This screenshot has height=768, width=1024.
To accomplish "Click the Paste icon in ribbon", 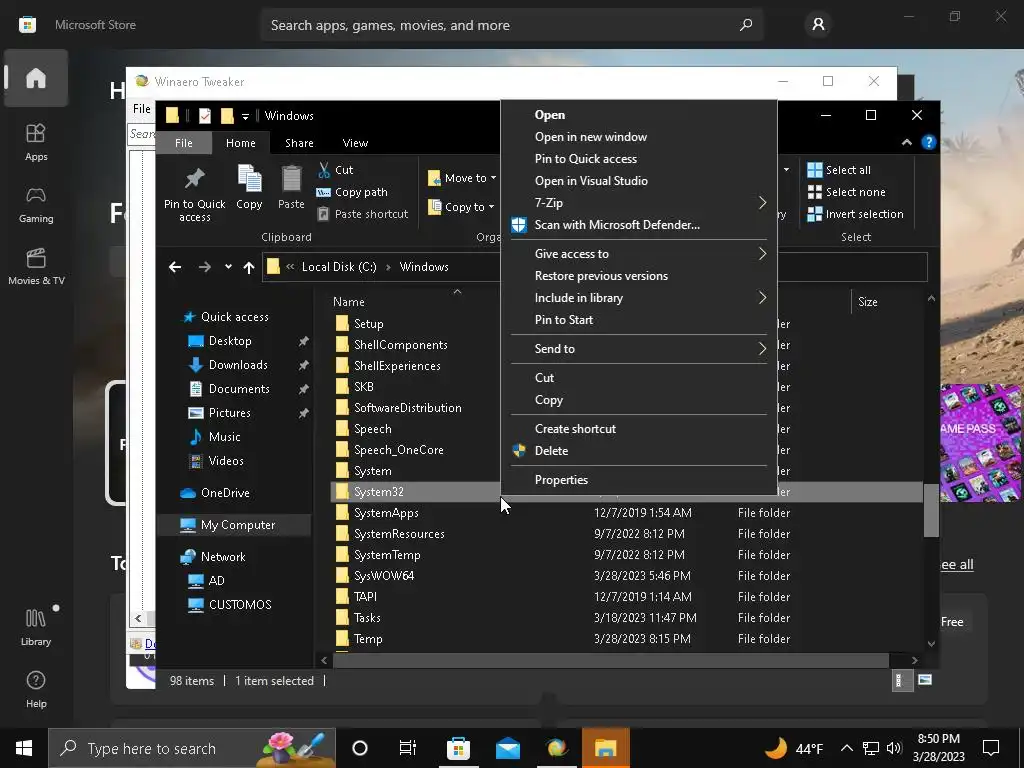I will pyautogui.click(x=291, y=179).
